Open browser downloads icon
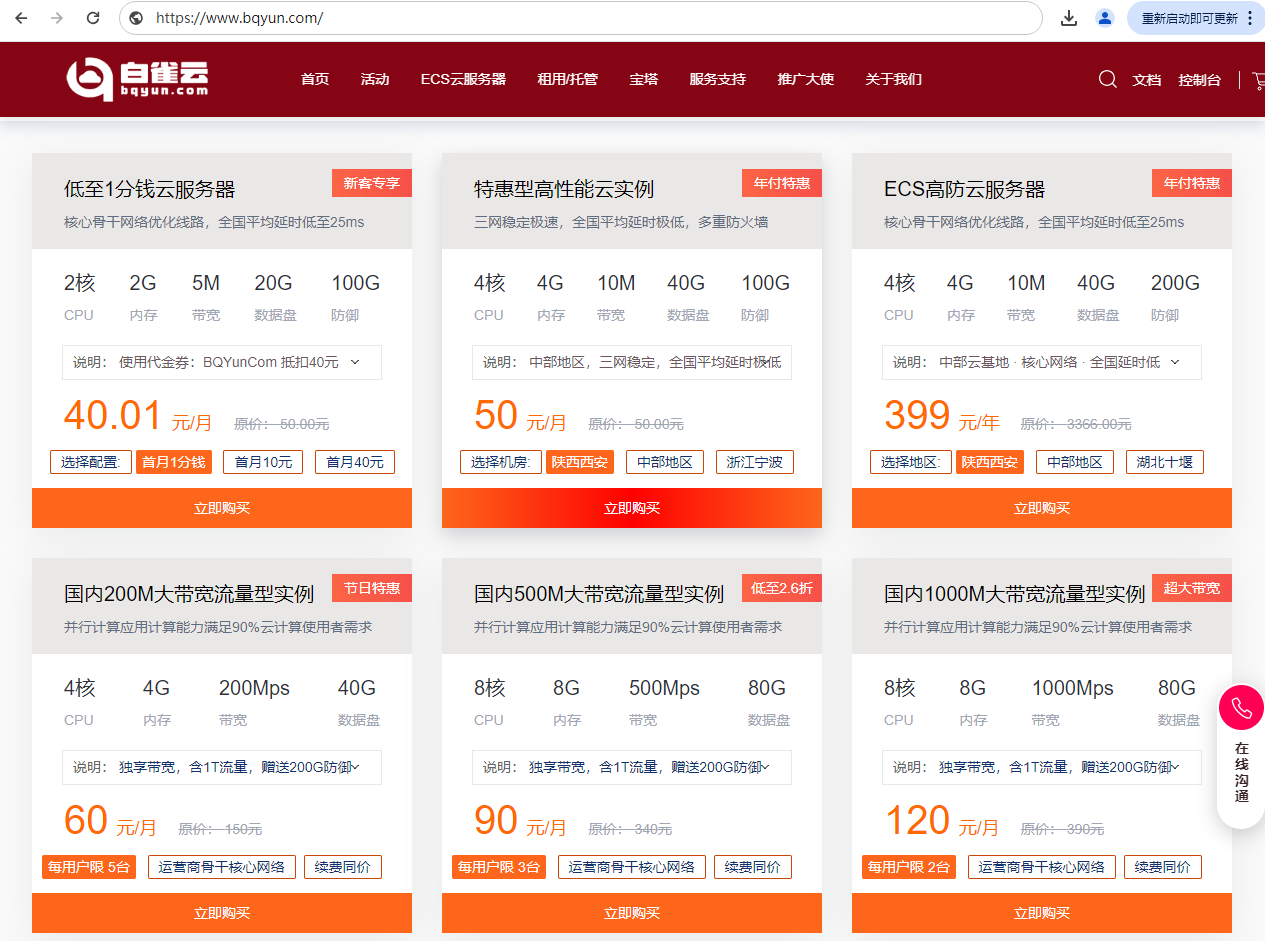 click(x=1069, y=18)
